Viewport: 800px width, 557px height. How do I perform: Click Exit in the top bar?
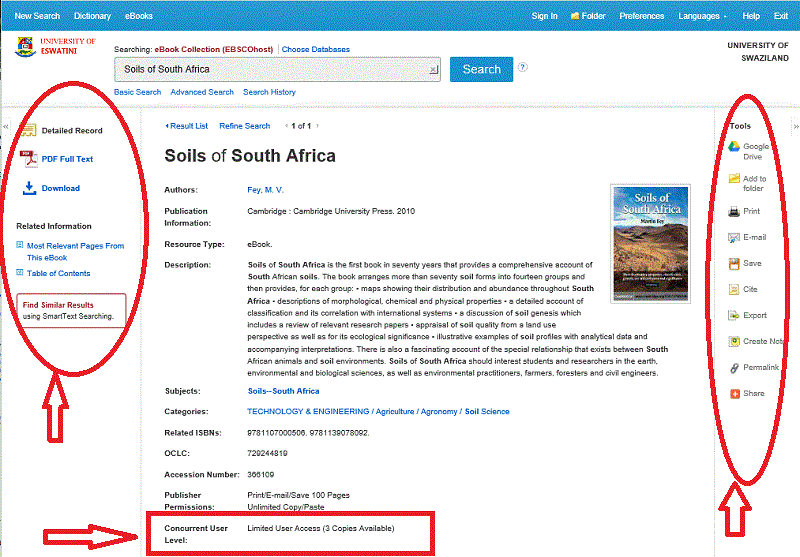781,16
